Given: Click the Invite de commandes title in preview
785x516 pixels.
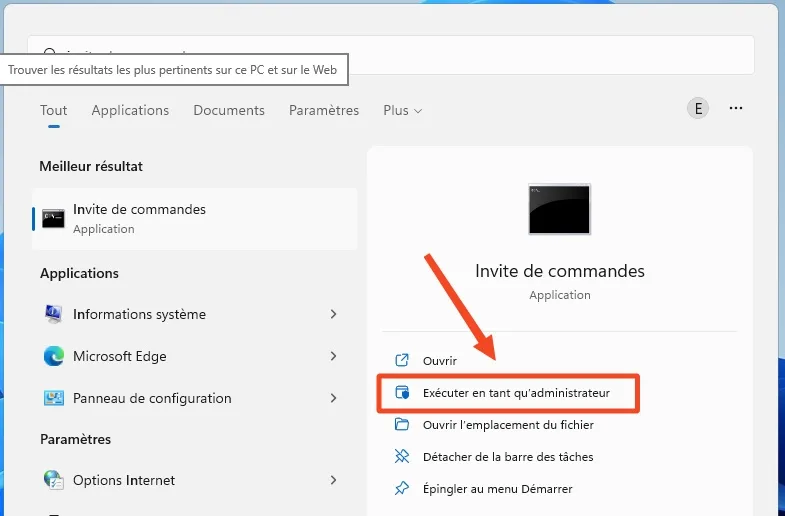Looking at the screenshot, I should coord(560,271).
